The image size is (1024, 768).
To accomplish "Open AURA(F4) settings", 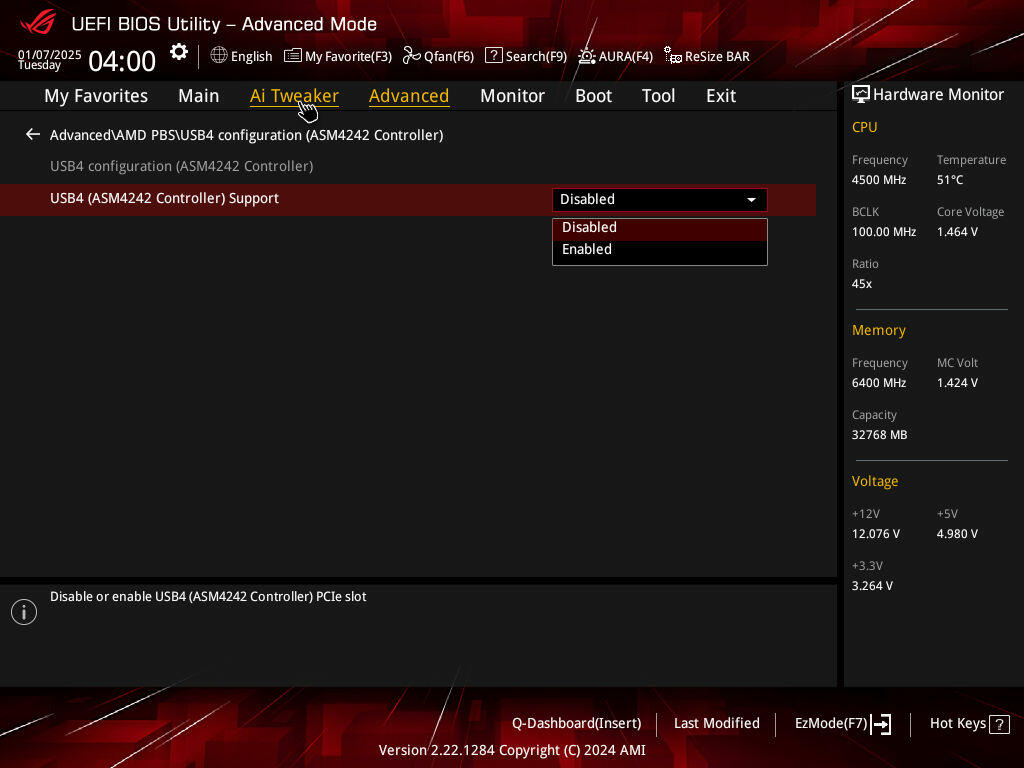I will tap(626, 57).
